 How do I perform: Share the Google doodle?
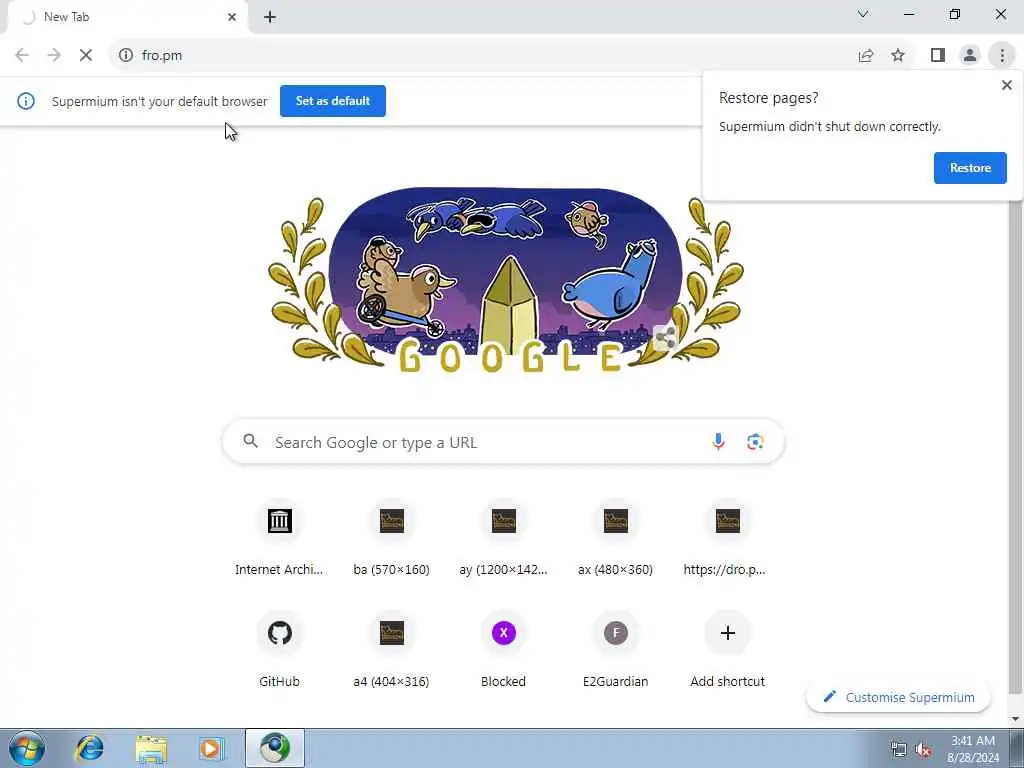[665, 338]
